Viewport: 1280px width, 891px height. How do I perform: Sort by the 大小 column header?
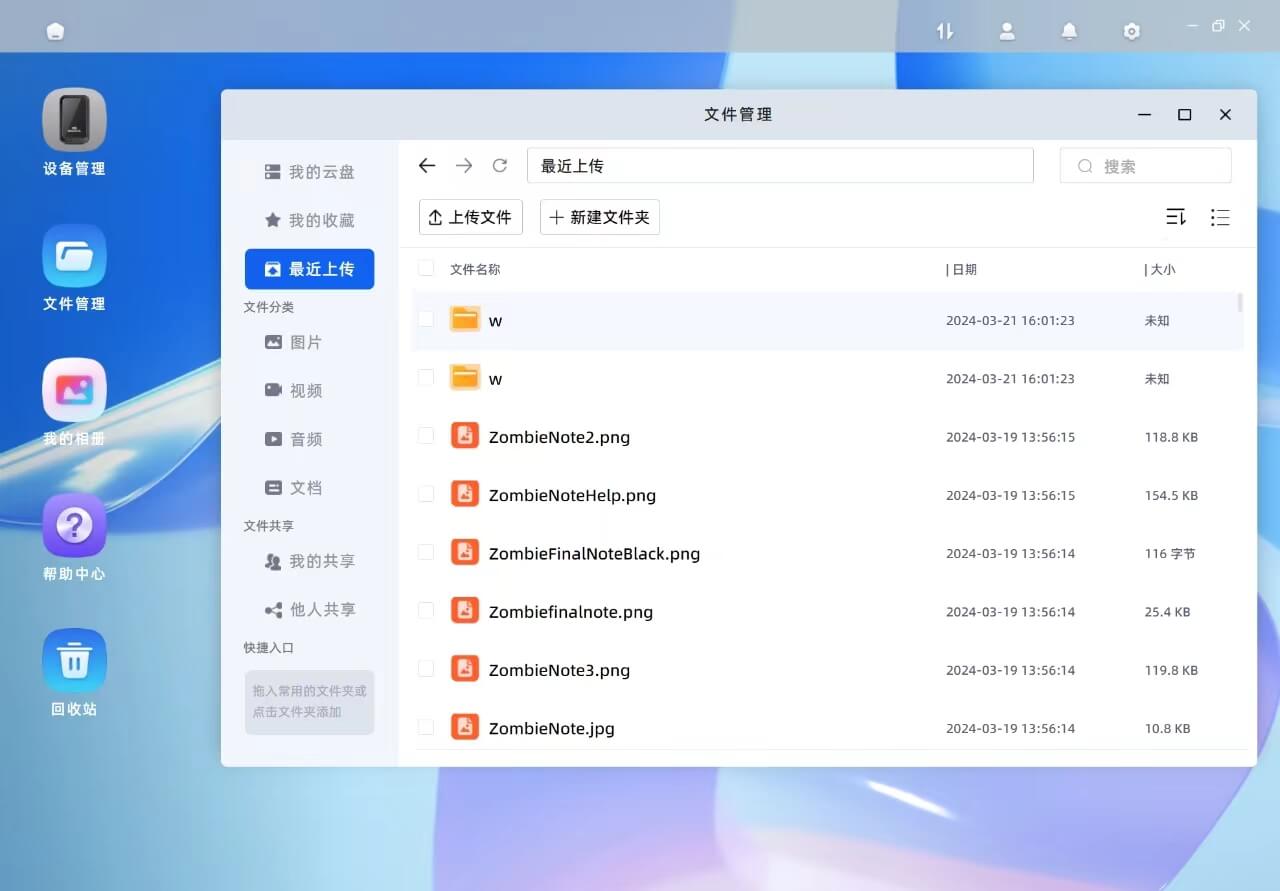(1162, 270)
